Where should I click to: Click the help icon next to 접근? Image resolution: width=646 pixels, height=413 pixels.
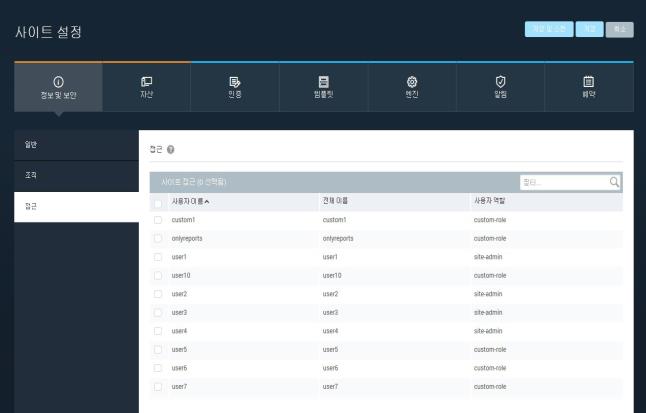click(x=171, y=150)
